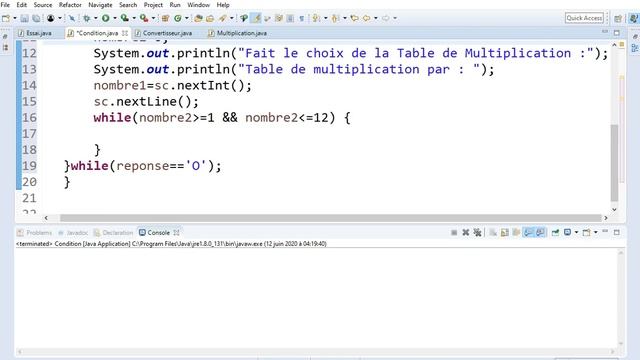640x360 pixels.
Task: Click the Open Type icon
Action: click(198, 18)
